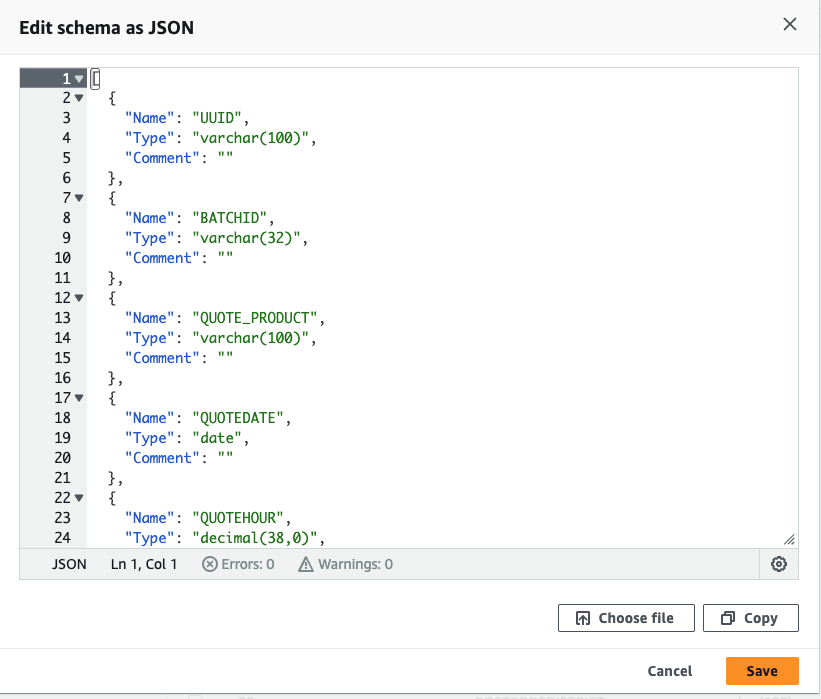Copy the JSON schema to clipboard

pyautogui.click(x=750, y=617)
